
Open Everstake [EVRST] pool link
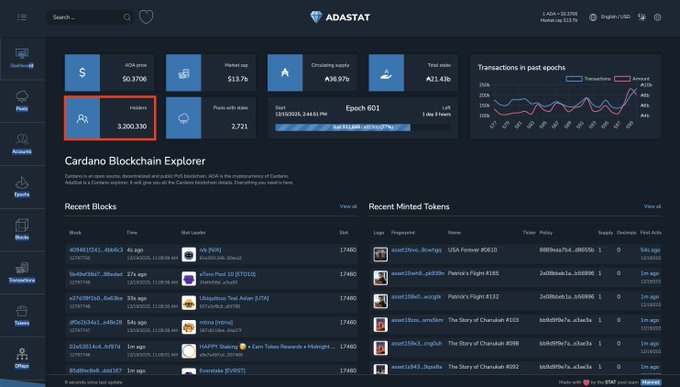pyautogui.click(x=222, y=371)
